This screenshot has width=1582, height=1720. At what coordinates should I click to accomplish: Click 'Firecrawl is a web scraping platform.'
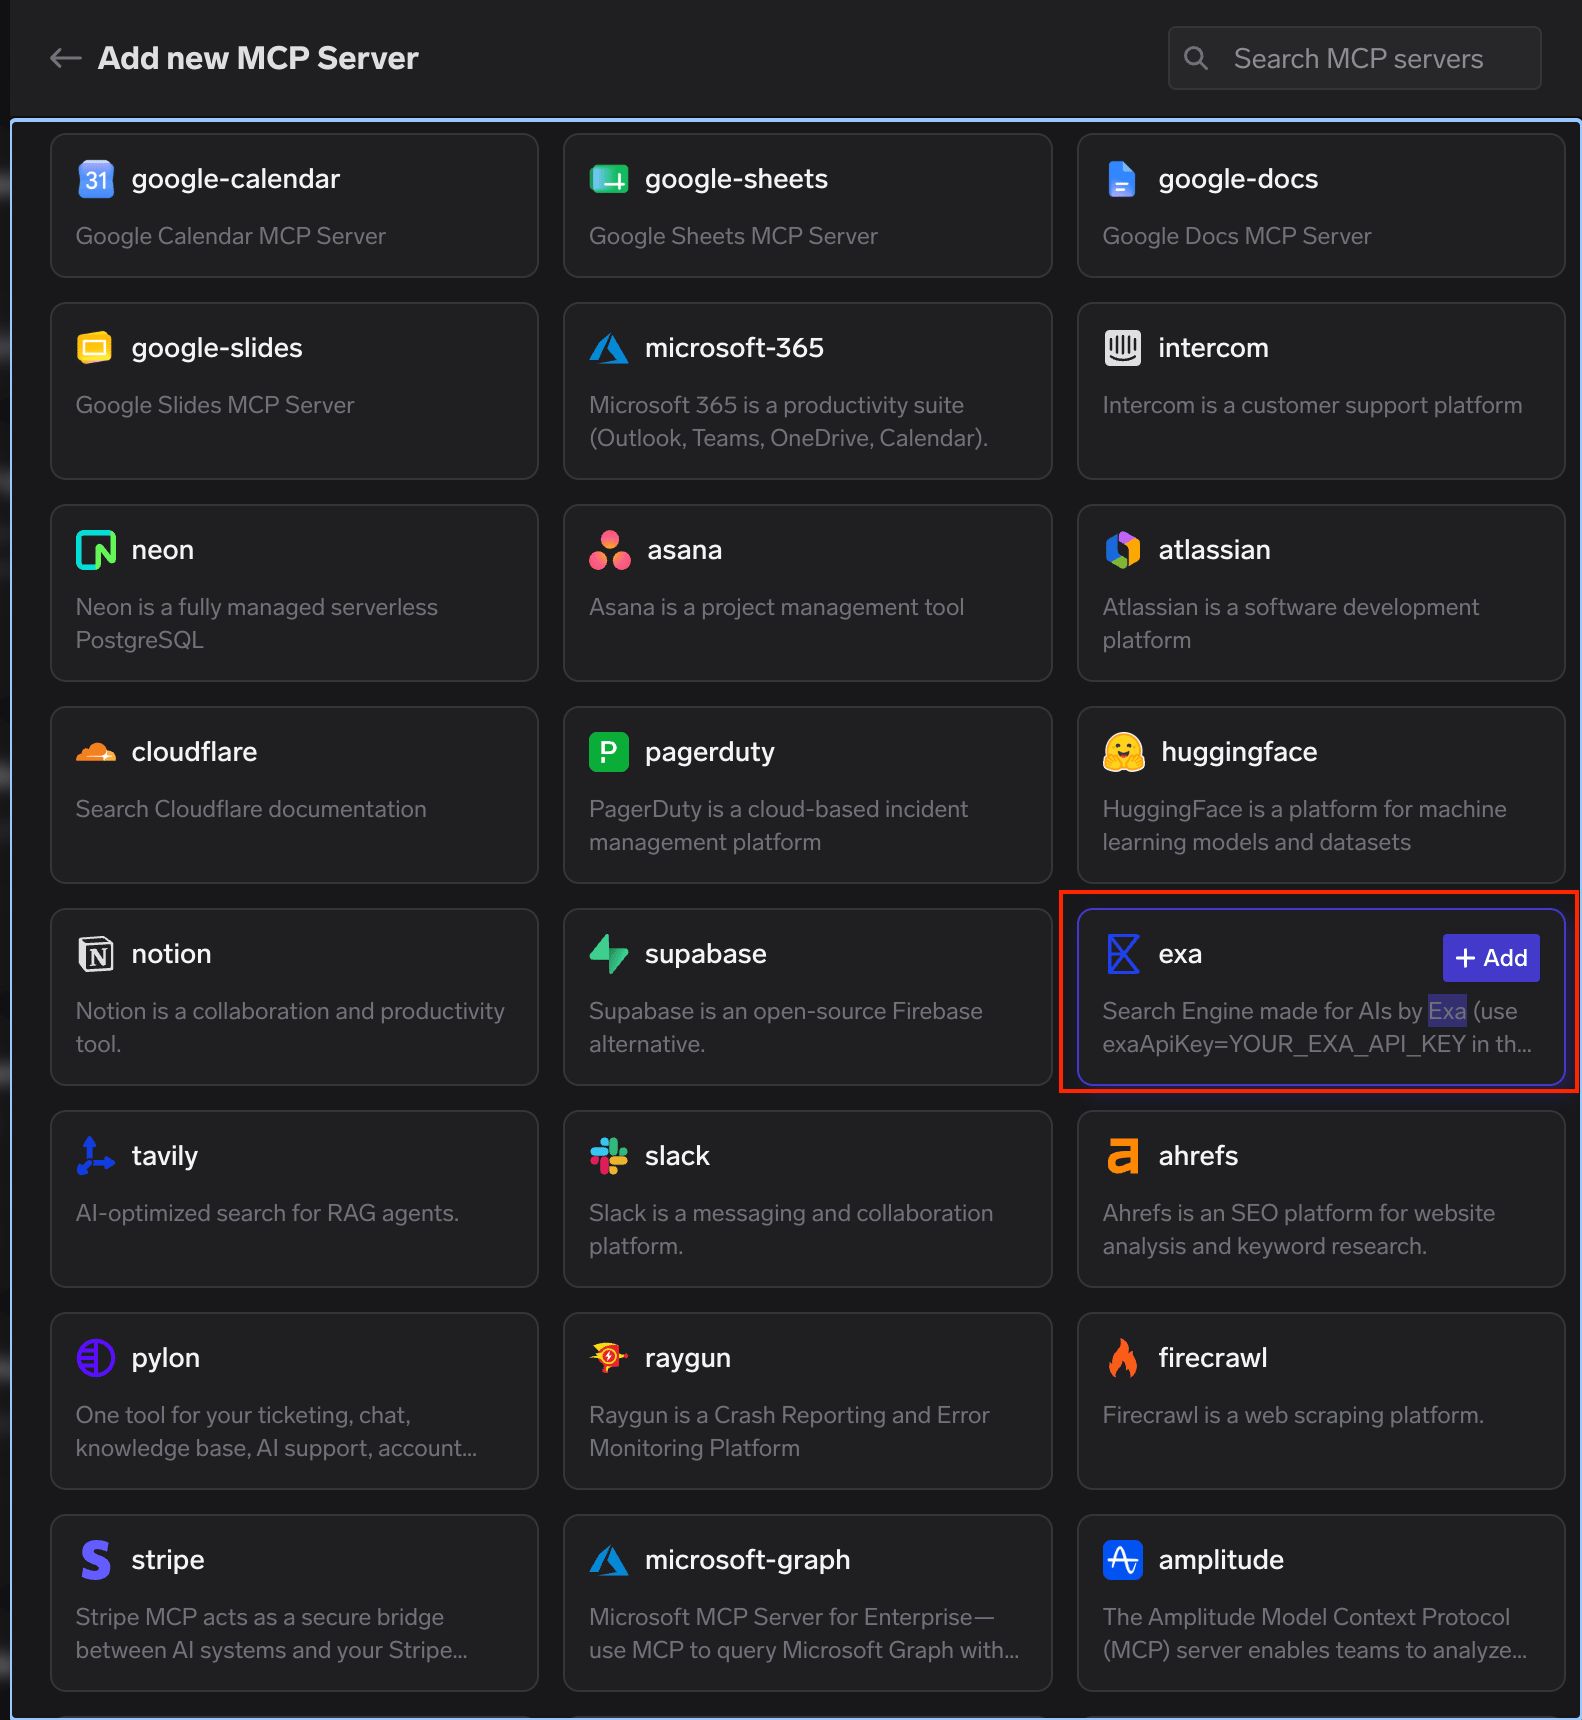pyautogui.click(x=1293, y=1415)
